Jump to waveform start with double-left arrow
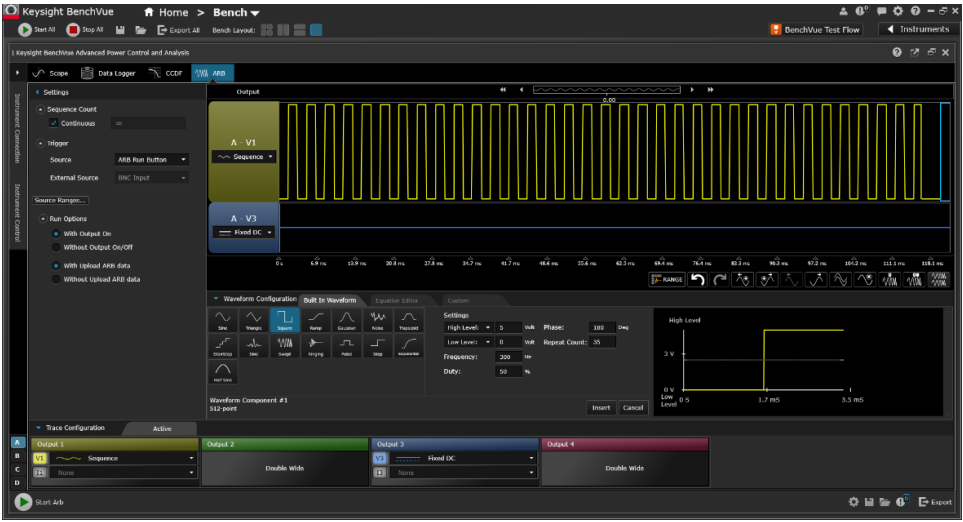Viewport: 963px width, 522px height. 503,90
